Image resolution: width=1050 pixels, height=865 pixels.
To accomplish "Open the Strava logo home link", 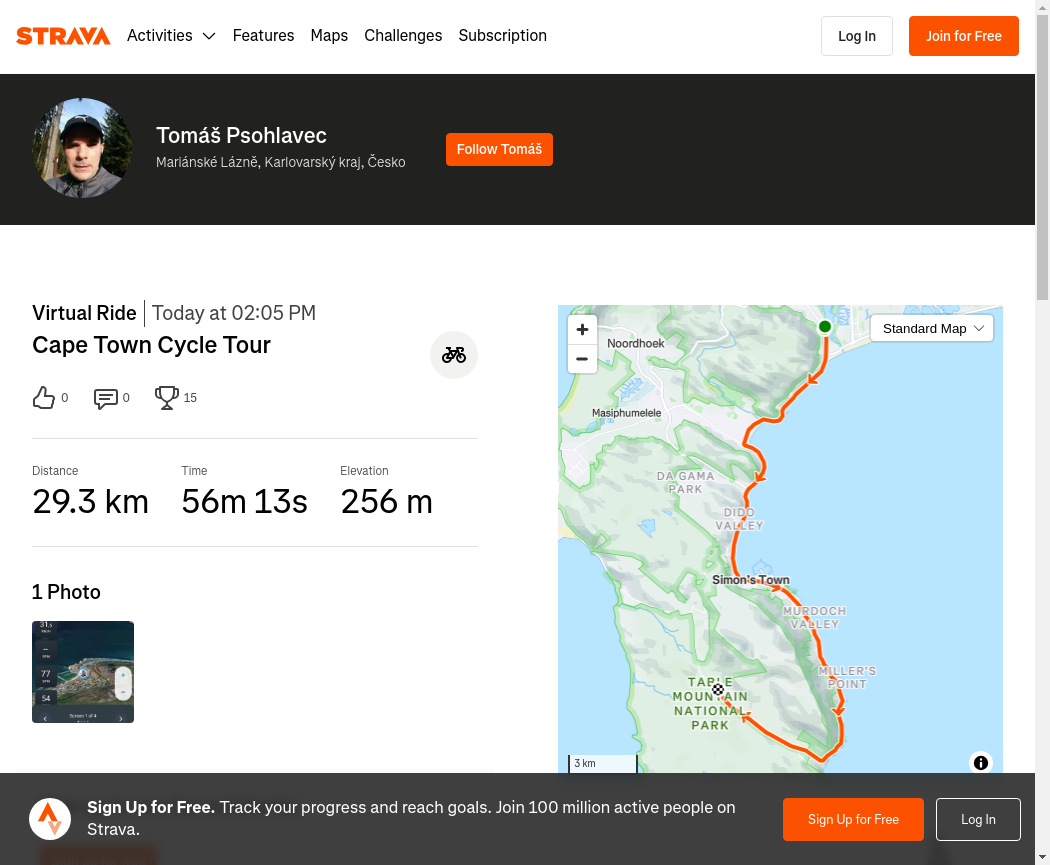I will click(x=63, y=35).
